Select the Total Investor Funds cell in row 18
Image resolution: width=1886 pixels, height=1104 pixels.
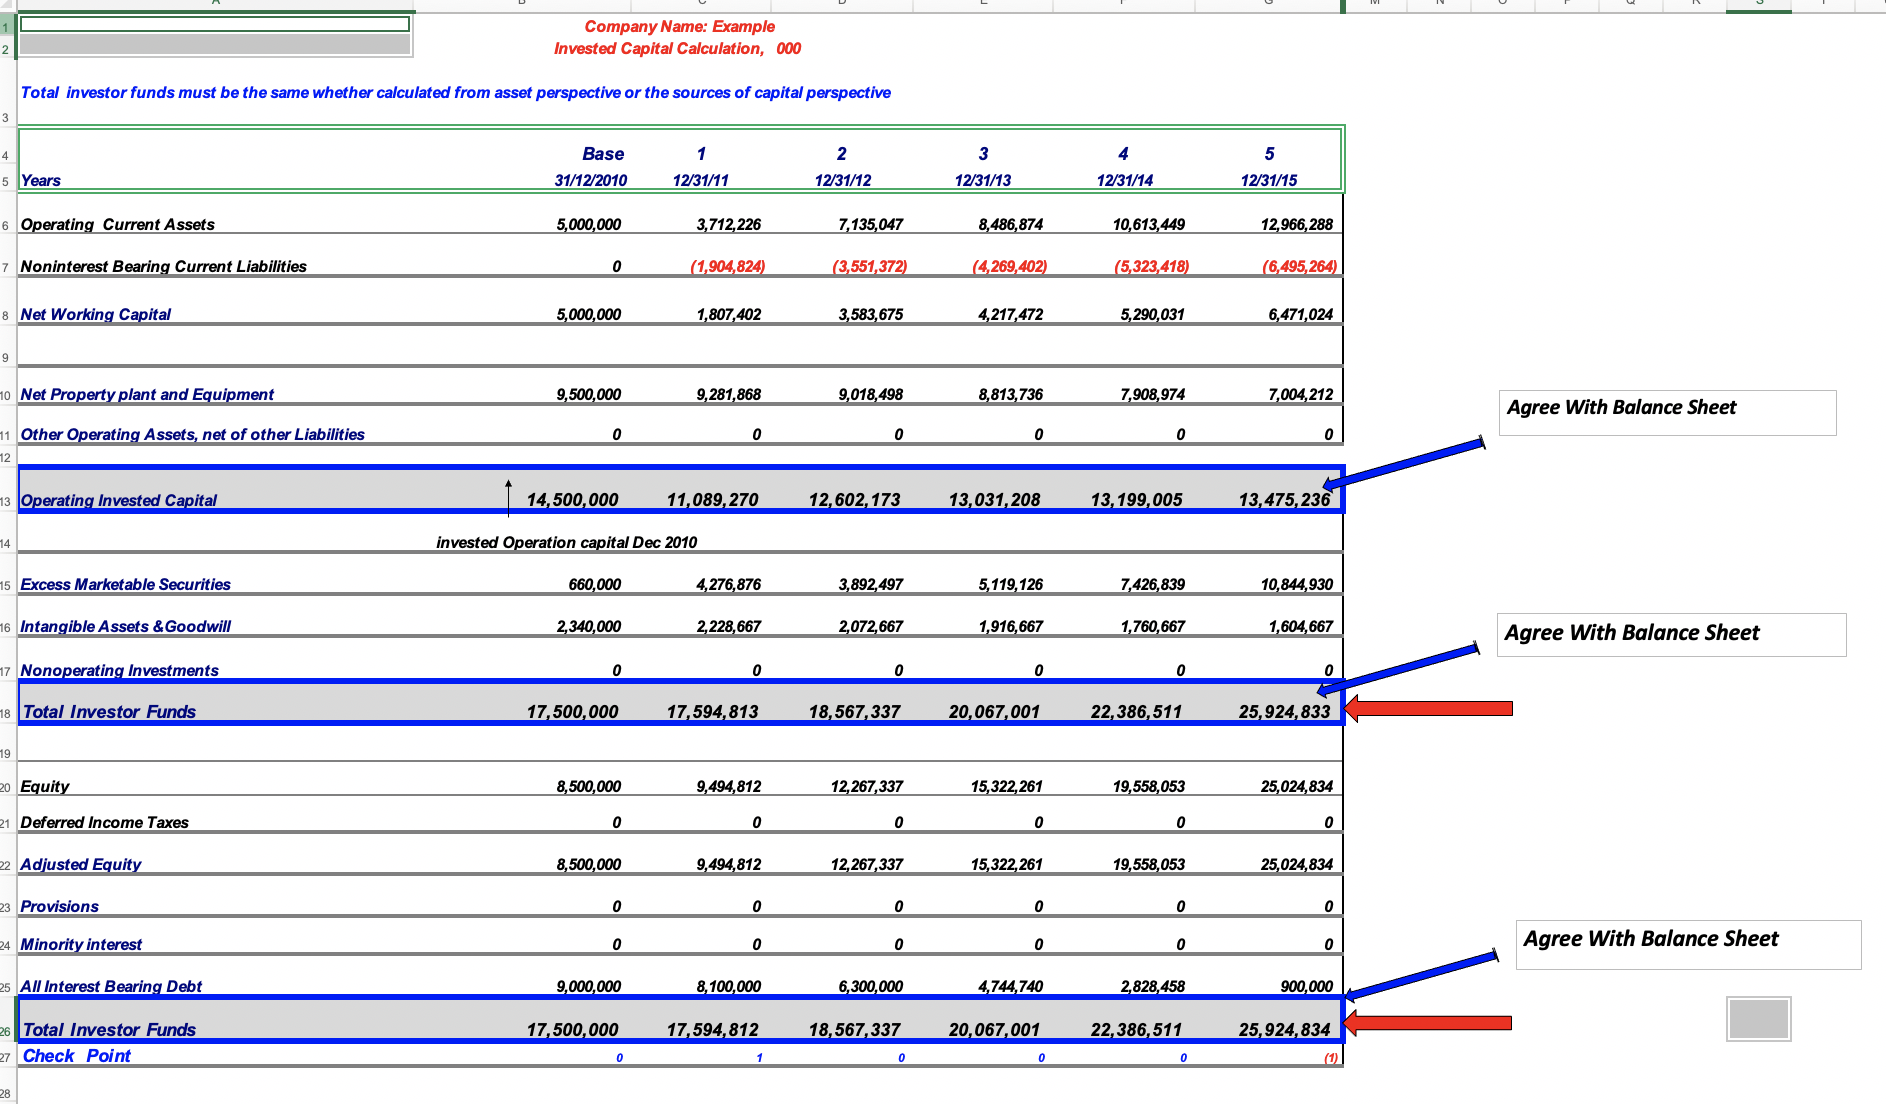(x=108, y=711)
